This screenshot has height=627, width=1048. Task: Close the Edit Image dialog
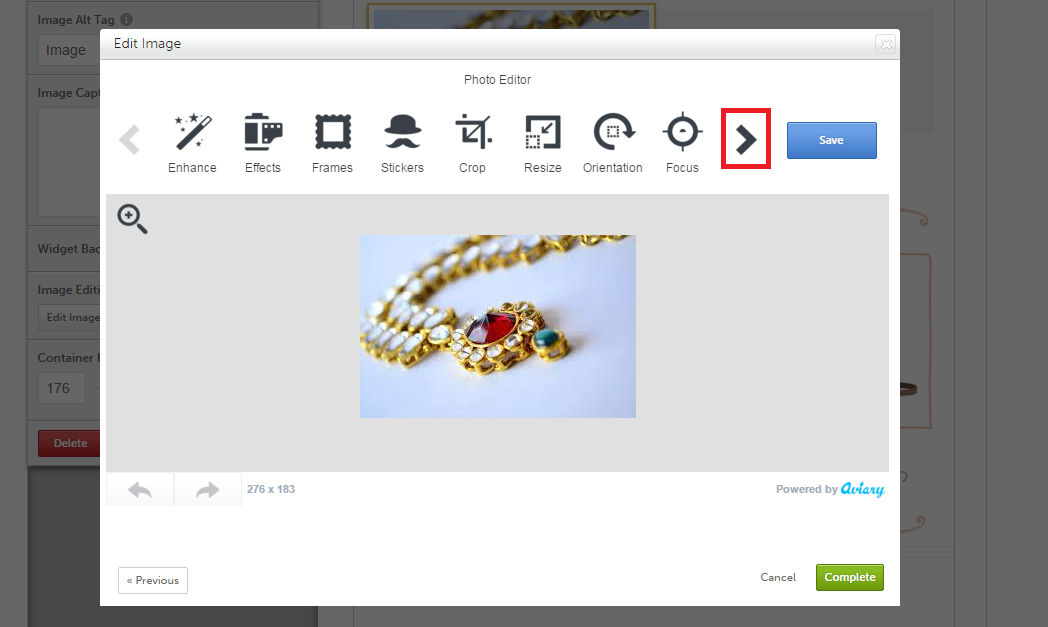pos(885,44)
